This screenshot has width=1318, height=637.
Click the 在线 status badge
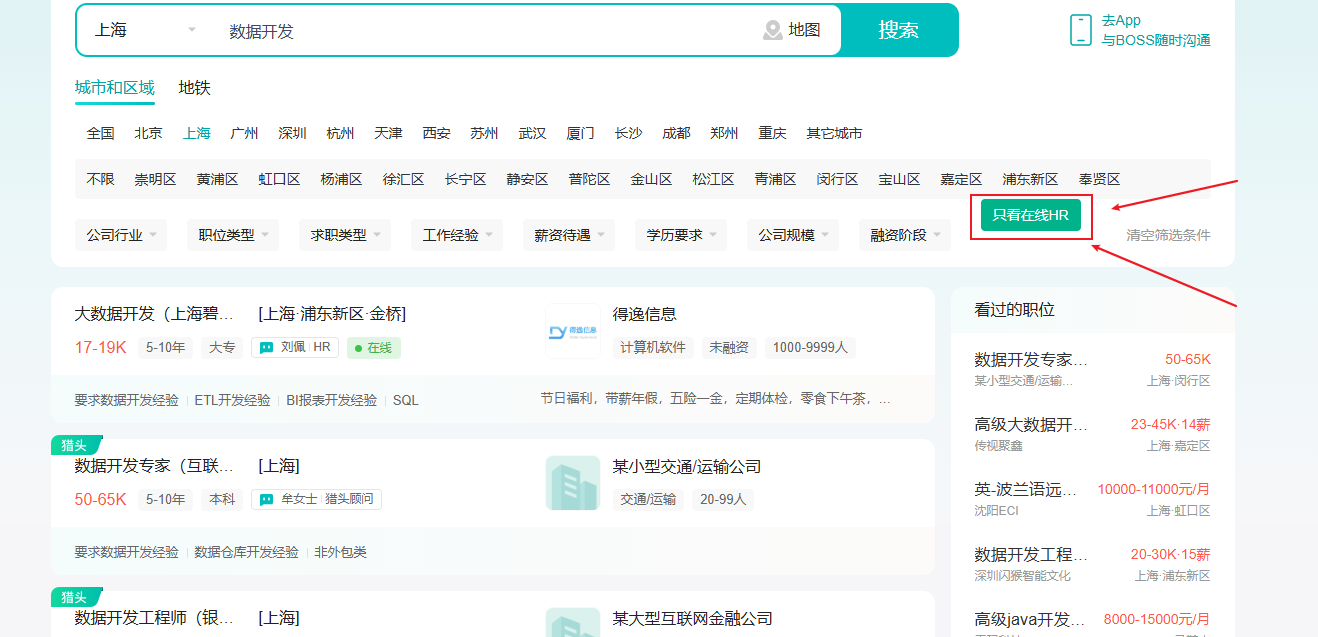coord(374,348)
